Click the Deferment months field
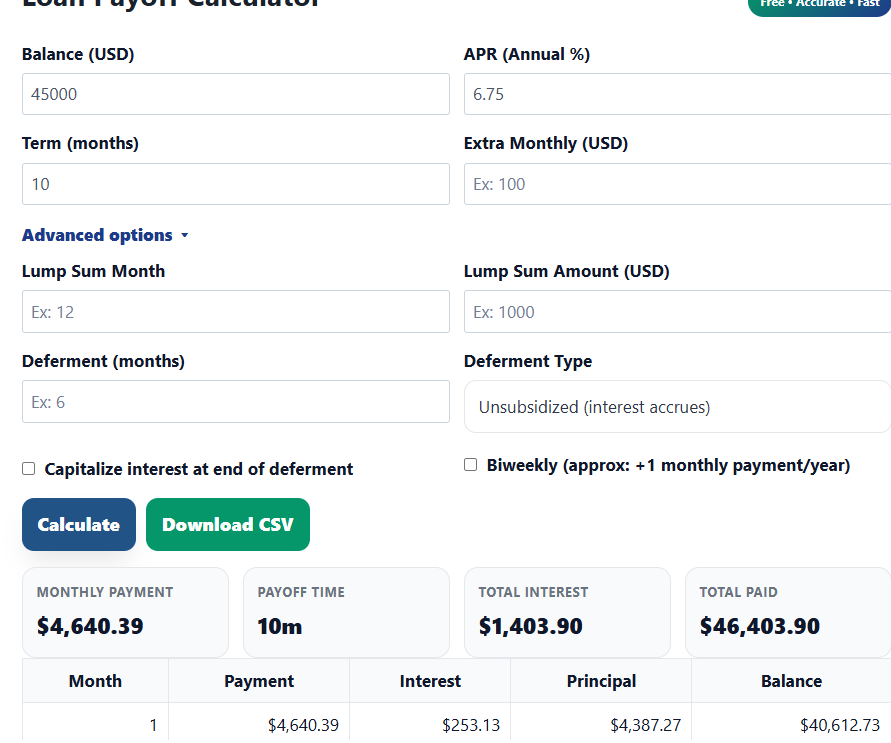Screen dimensions: 891x743 coord(235,401)
